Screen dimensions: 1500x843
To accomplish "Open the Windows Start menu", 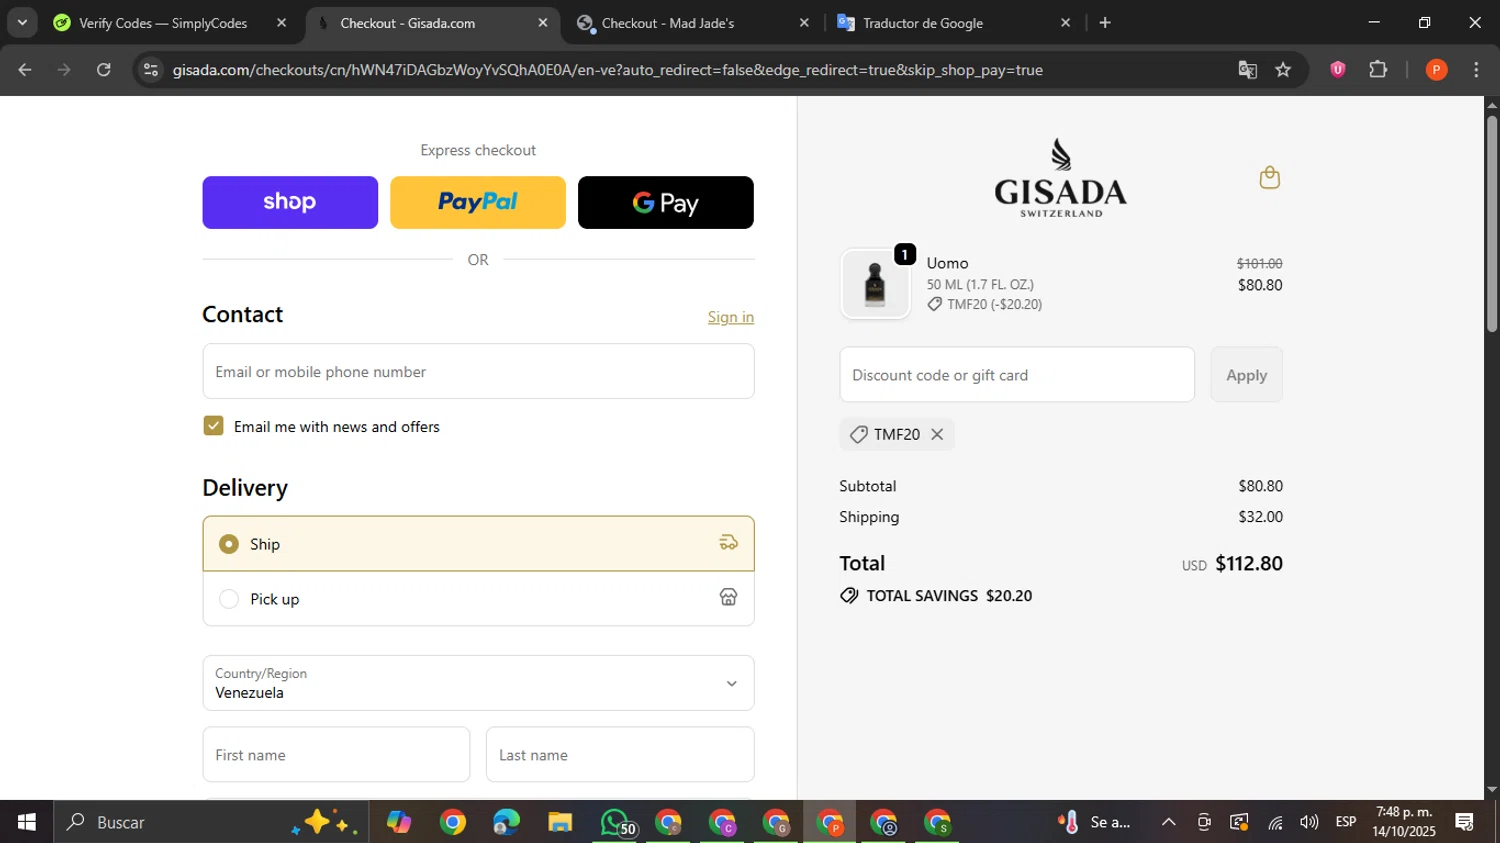I will click(x=27, y=822).
